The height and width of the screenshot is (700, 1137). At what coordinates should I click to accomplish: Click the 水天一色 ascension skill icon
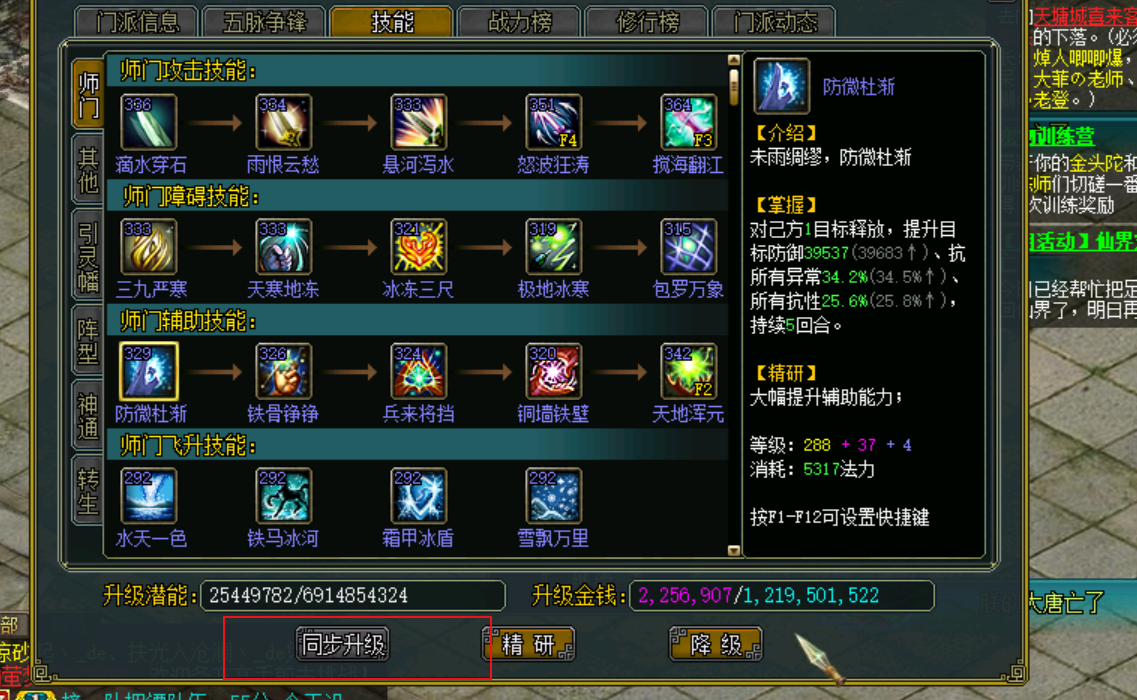tap(149, 495)
